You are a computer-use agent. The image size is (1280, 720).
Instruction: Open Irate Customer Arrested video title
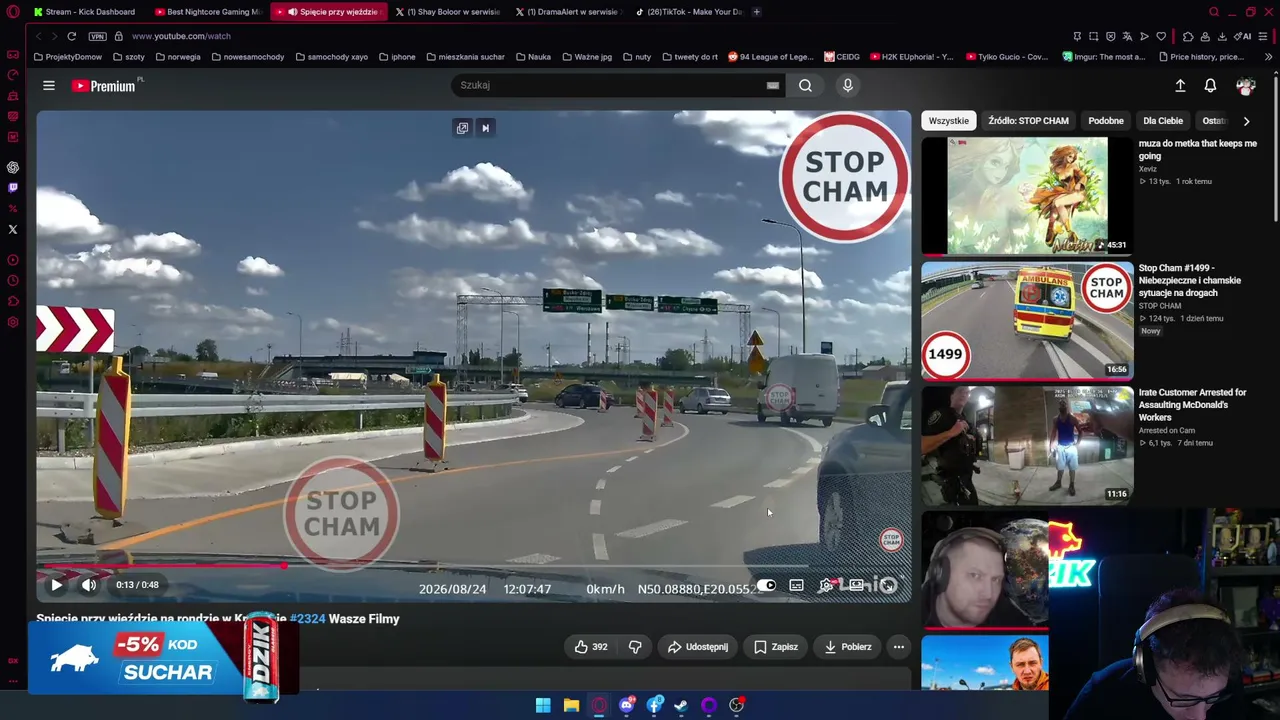tap(1192, 405)
